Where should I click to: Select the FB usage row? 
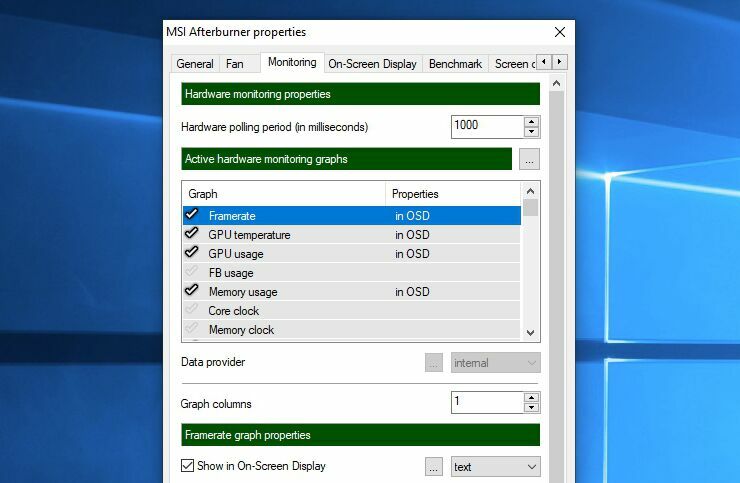pos(352,273)
